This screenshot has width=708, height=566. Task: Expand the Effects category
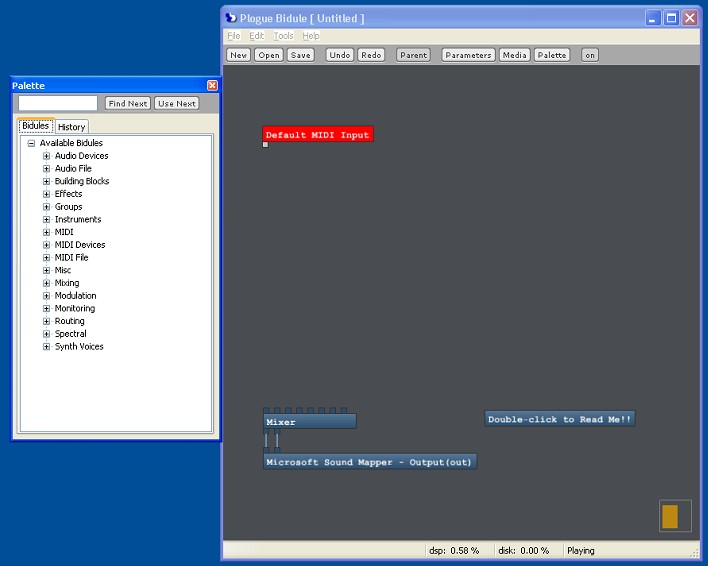[47, 194]
